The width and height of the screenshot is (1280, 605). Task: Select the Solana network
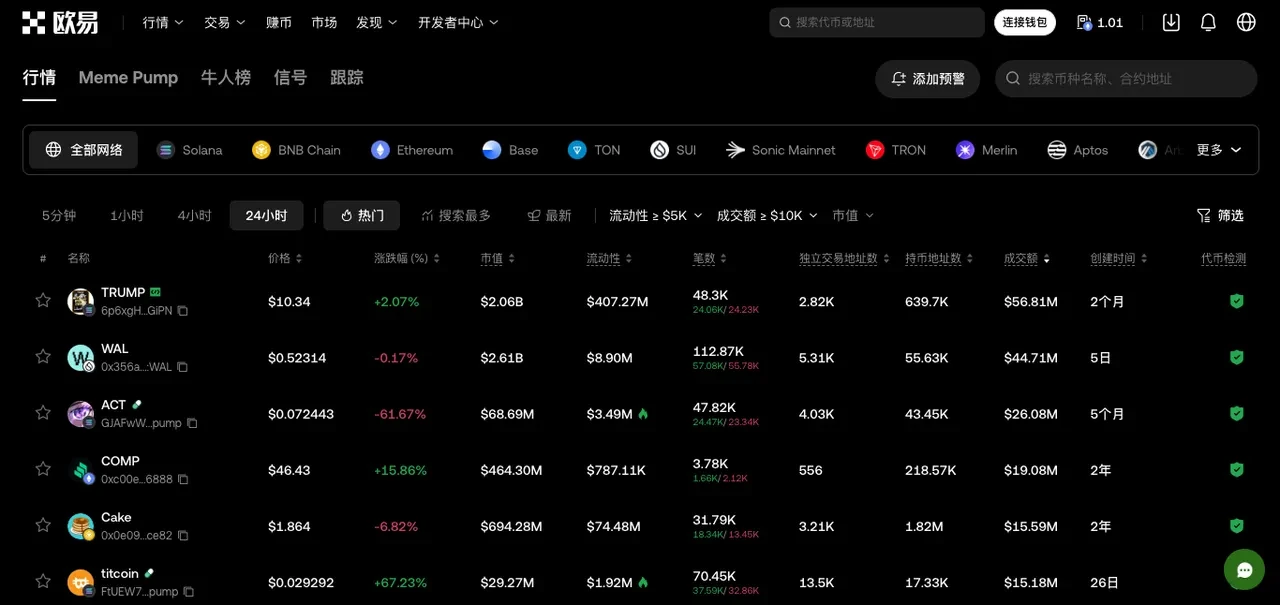click(190, 150)
